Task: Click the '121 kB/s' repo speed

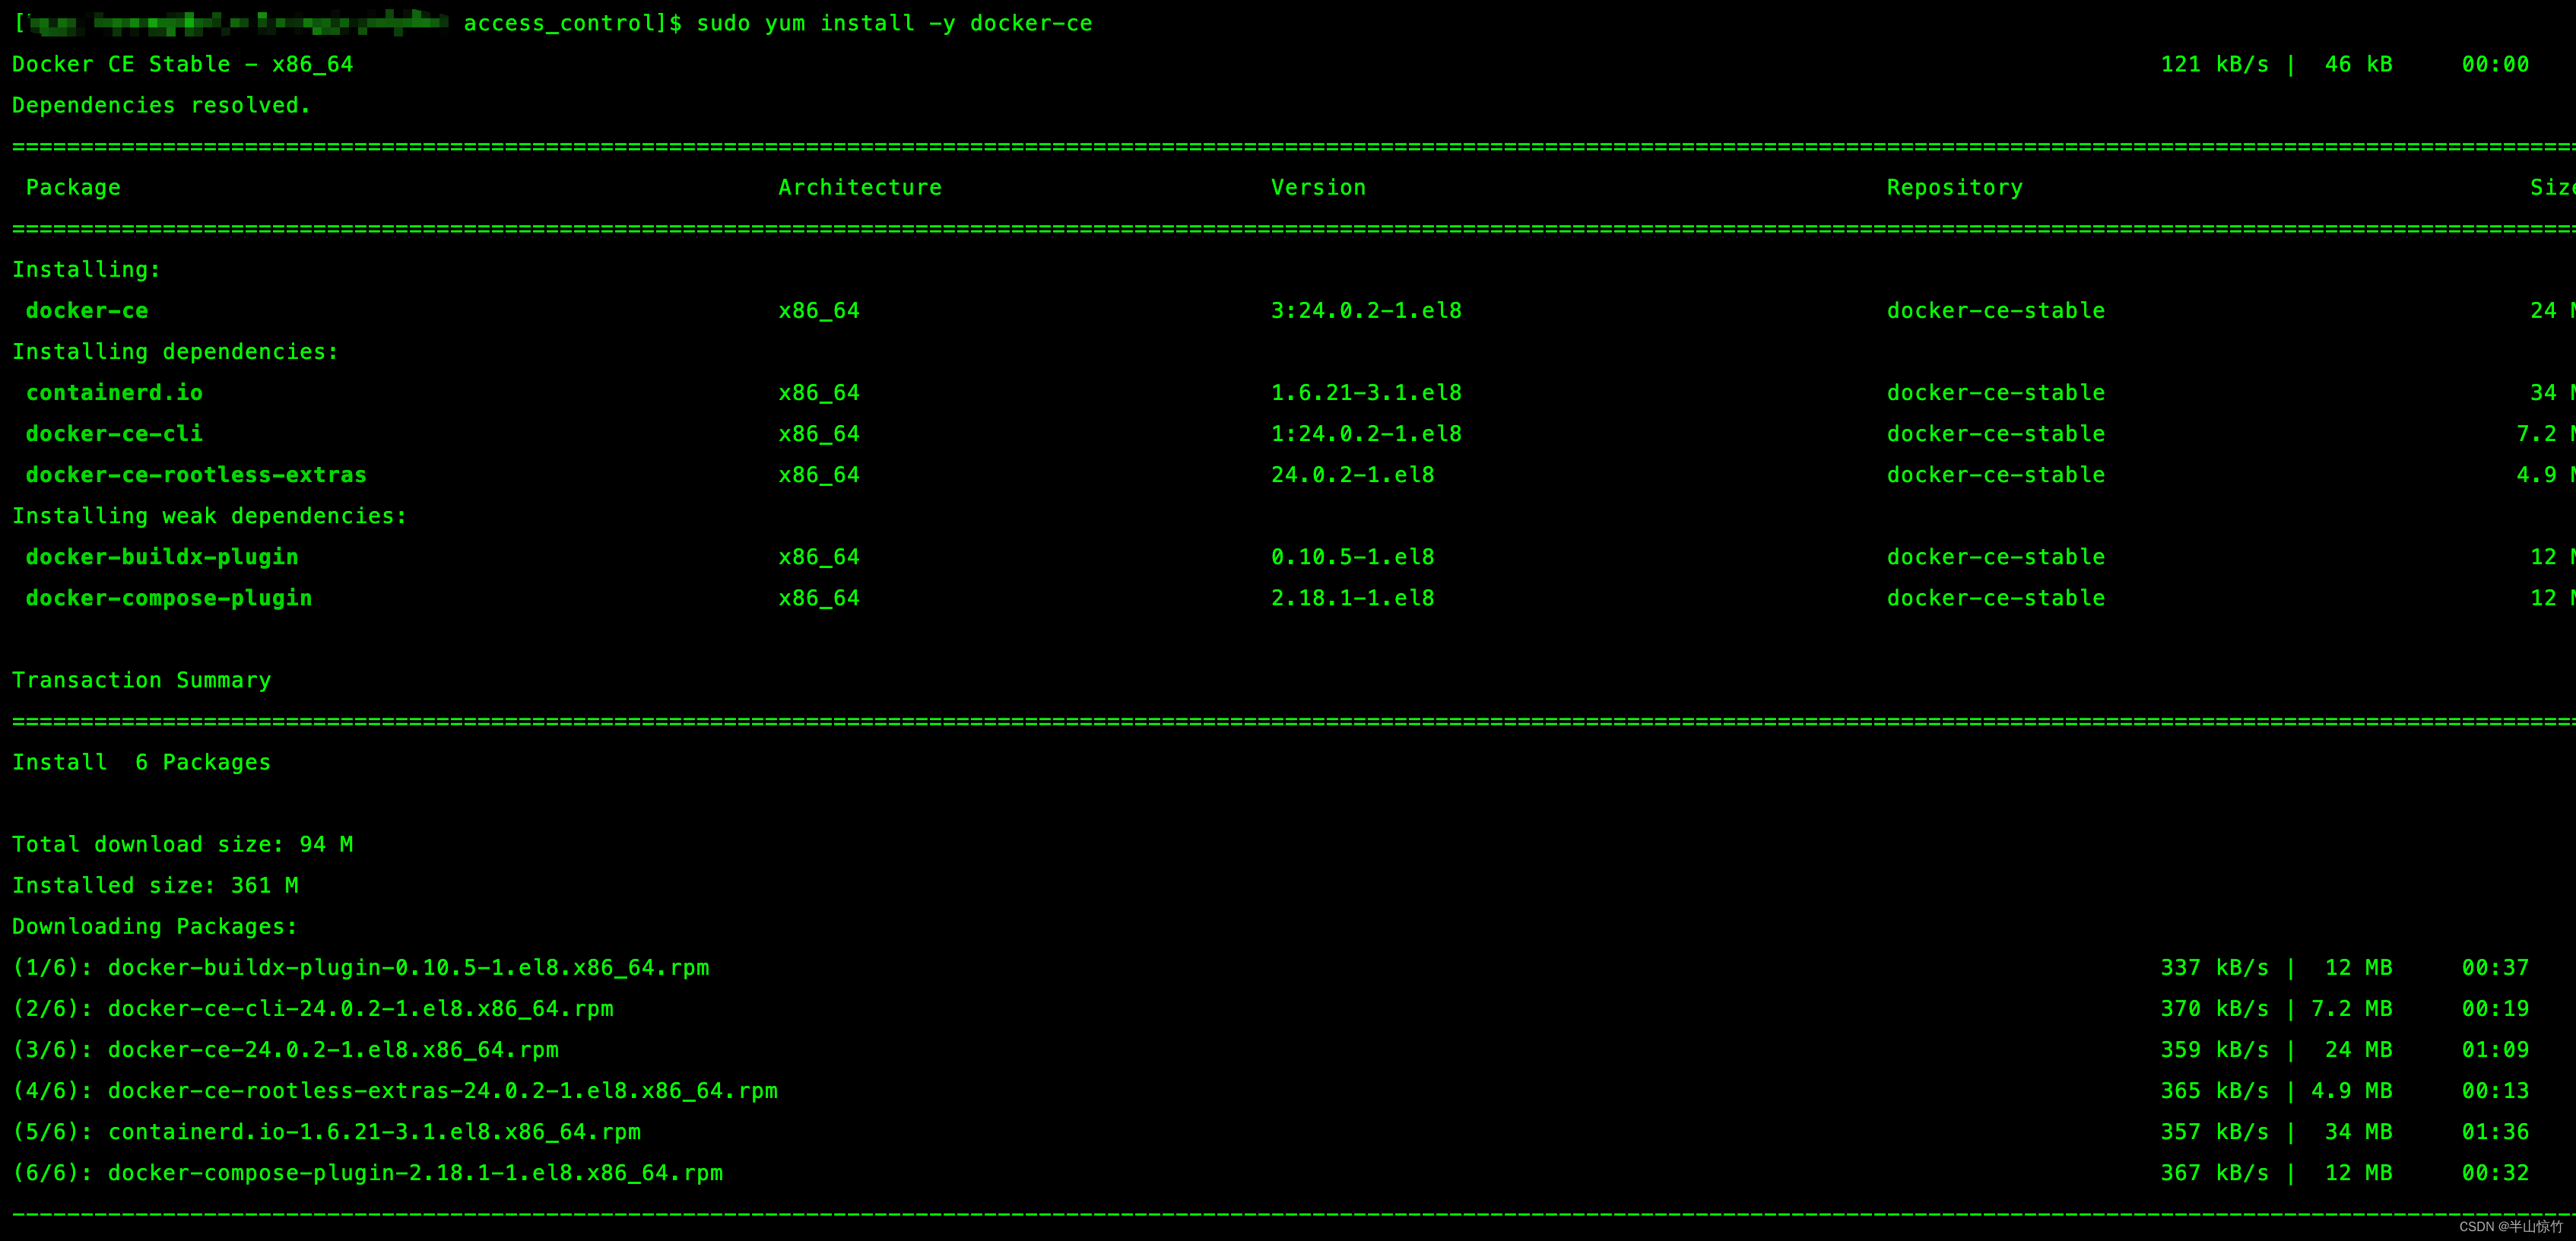Action: pyautogui.click(x=2214, y=64)
